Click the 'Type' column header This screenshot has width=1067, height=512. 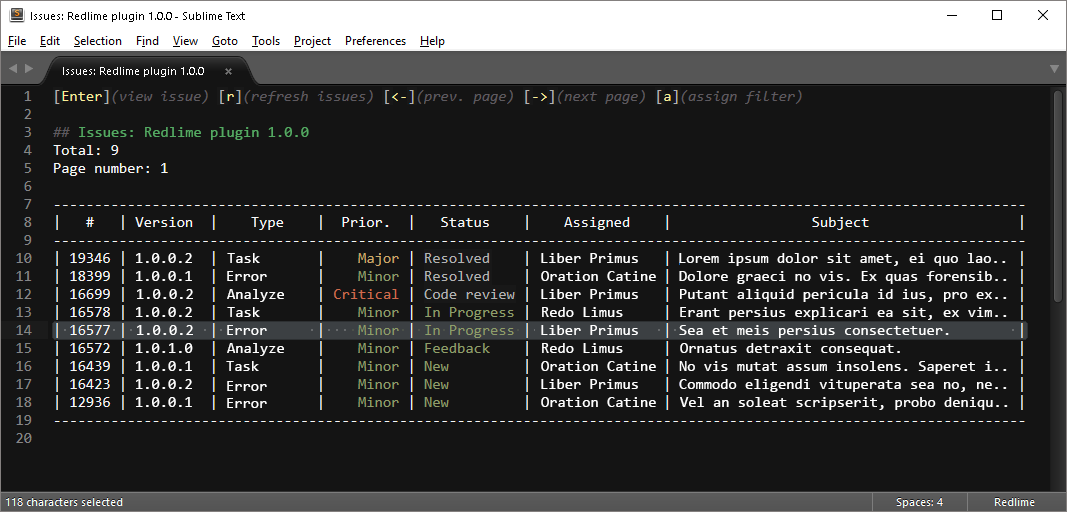267,222
